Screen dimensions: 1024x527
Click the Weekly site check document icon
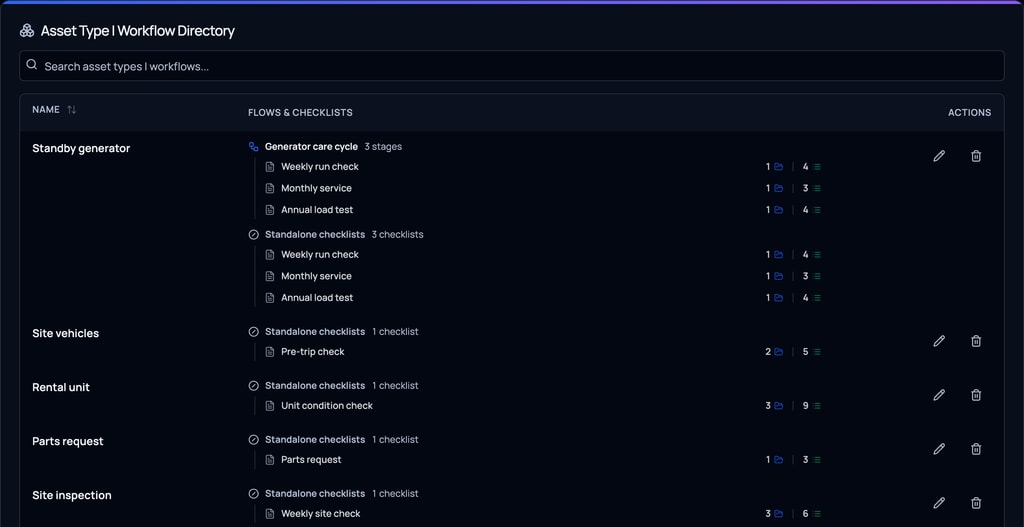coord(270,514)
